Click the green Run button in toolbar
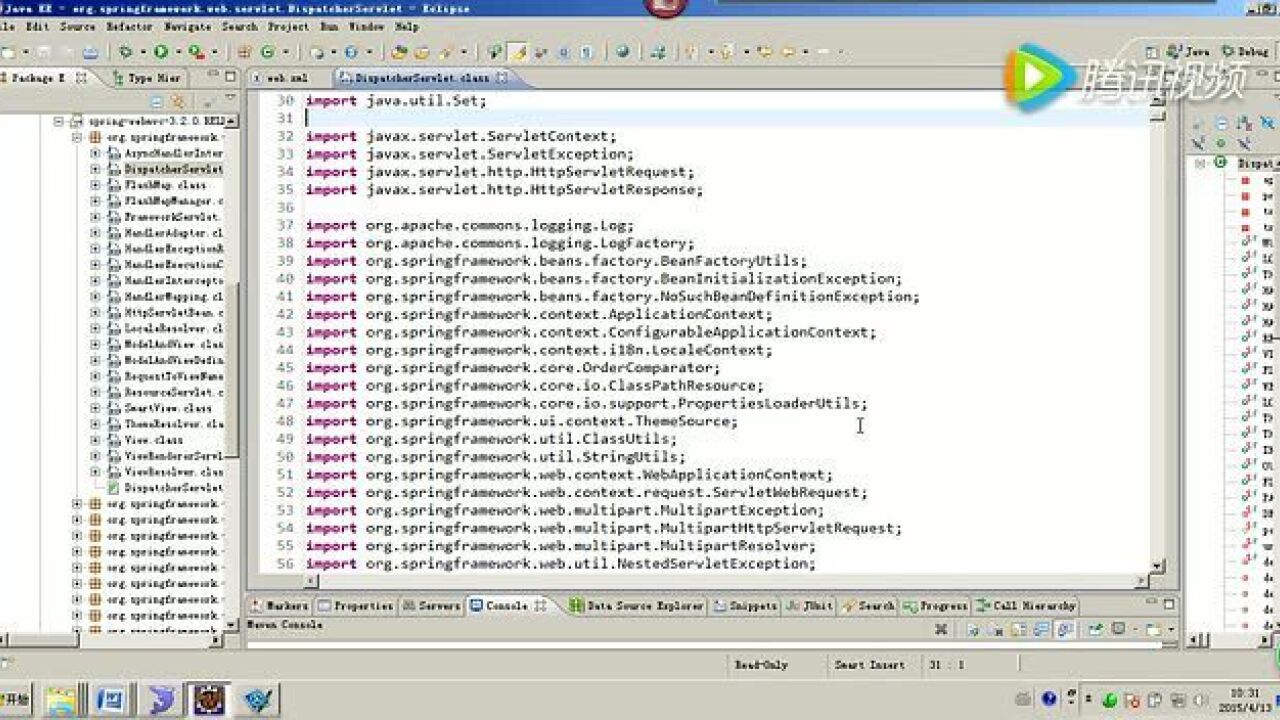The height and width of the screenshot is (720, 1280). [x=160, y=52]
